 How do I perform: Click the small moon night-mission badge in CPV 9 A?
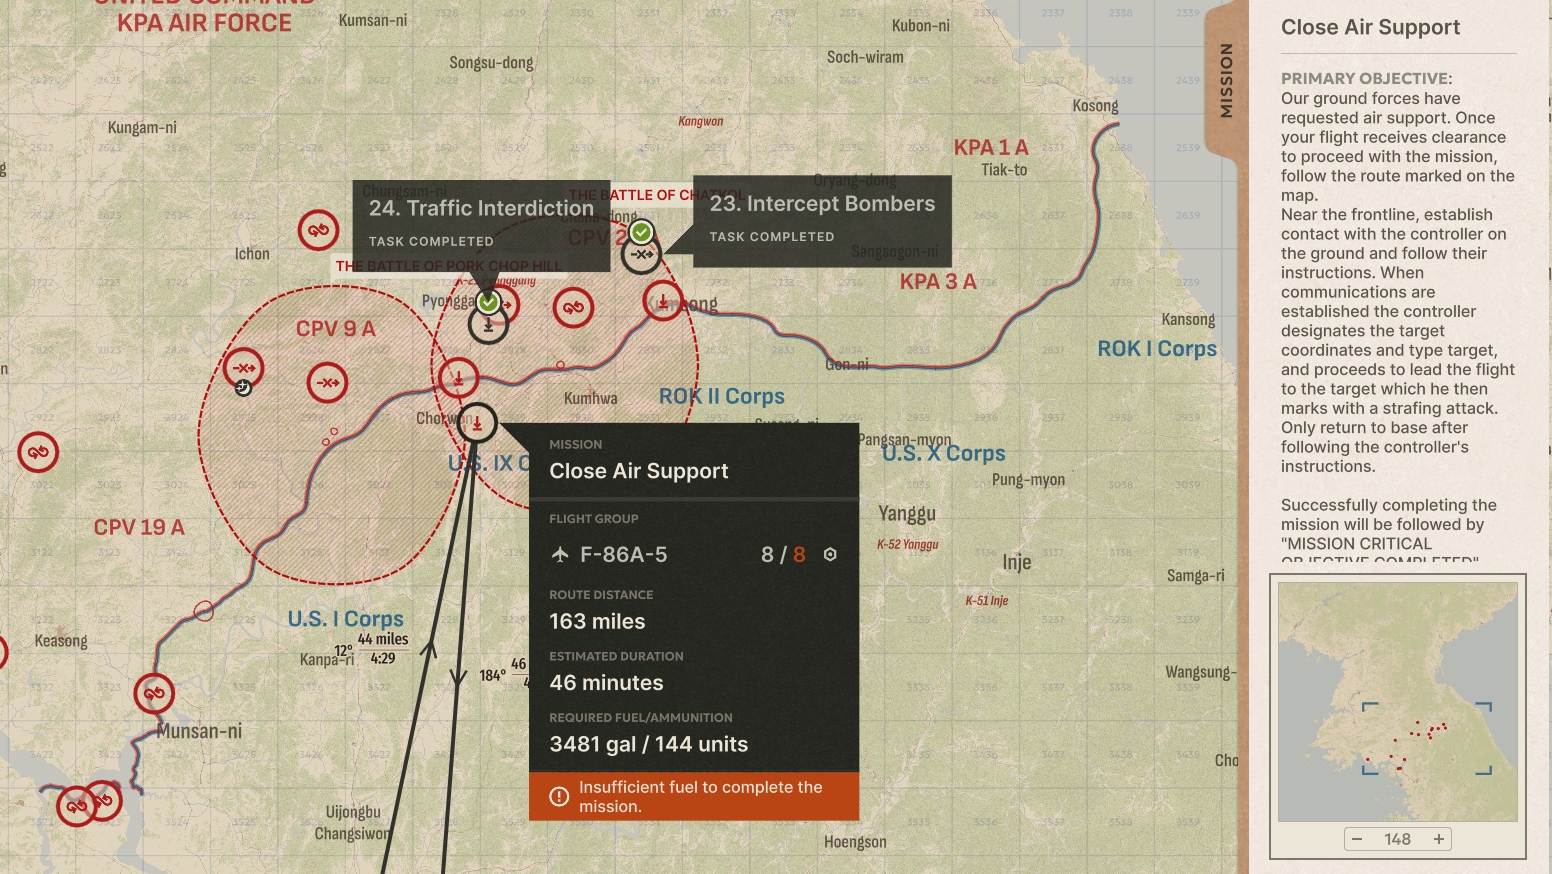[243, 387]
